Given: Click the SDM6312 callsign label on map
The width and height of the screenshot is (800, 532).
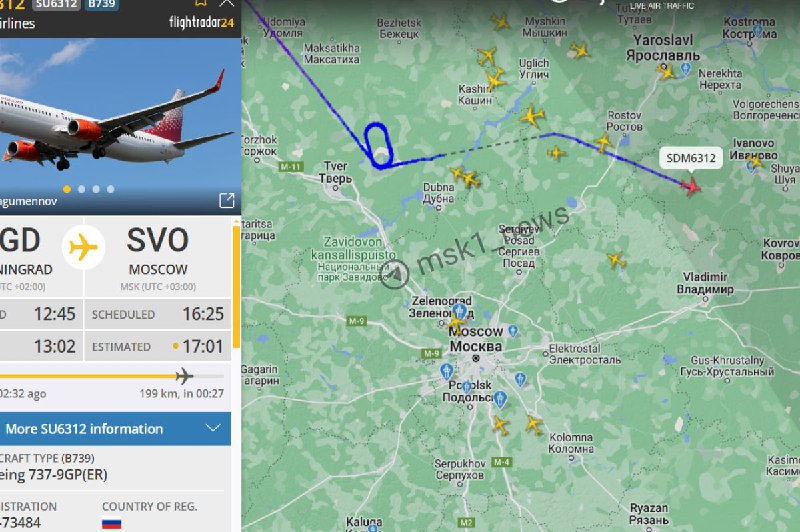Looking at the screenshot, I should coord(691,158).
